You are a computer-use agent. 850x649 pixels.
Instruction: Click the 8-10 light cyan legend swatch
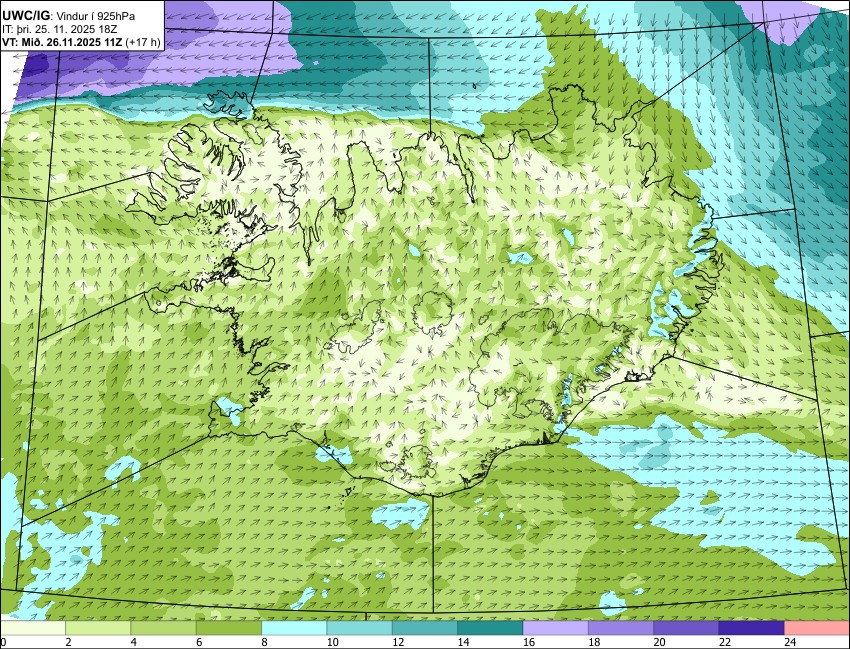294,628
